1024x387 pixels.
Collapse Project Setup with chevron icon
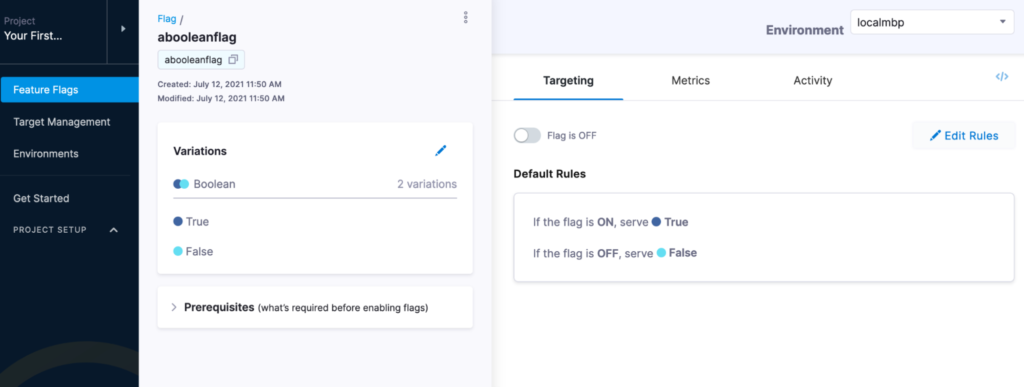[114, 230]
